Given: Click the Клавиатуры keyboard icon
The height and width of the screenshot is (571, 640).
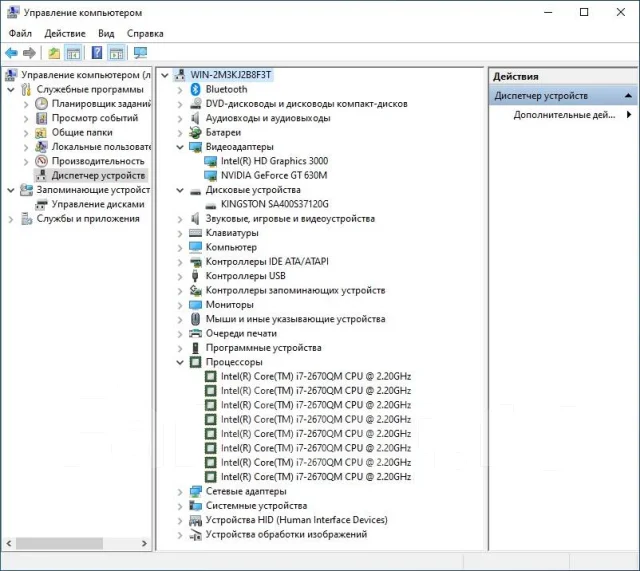Looking at the screenshot, I should [196, 233].
